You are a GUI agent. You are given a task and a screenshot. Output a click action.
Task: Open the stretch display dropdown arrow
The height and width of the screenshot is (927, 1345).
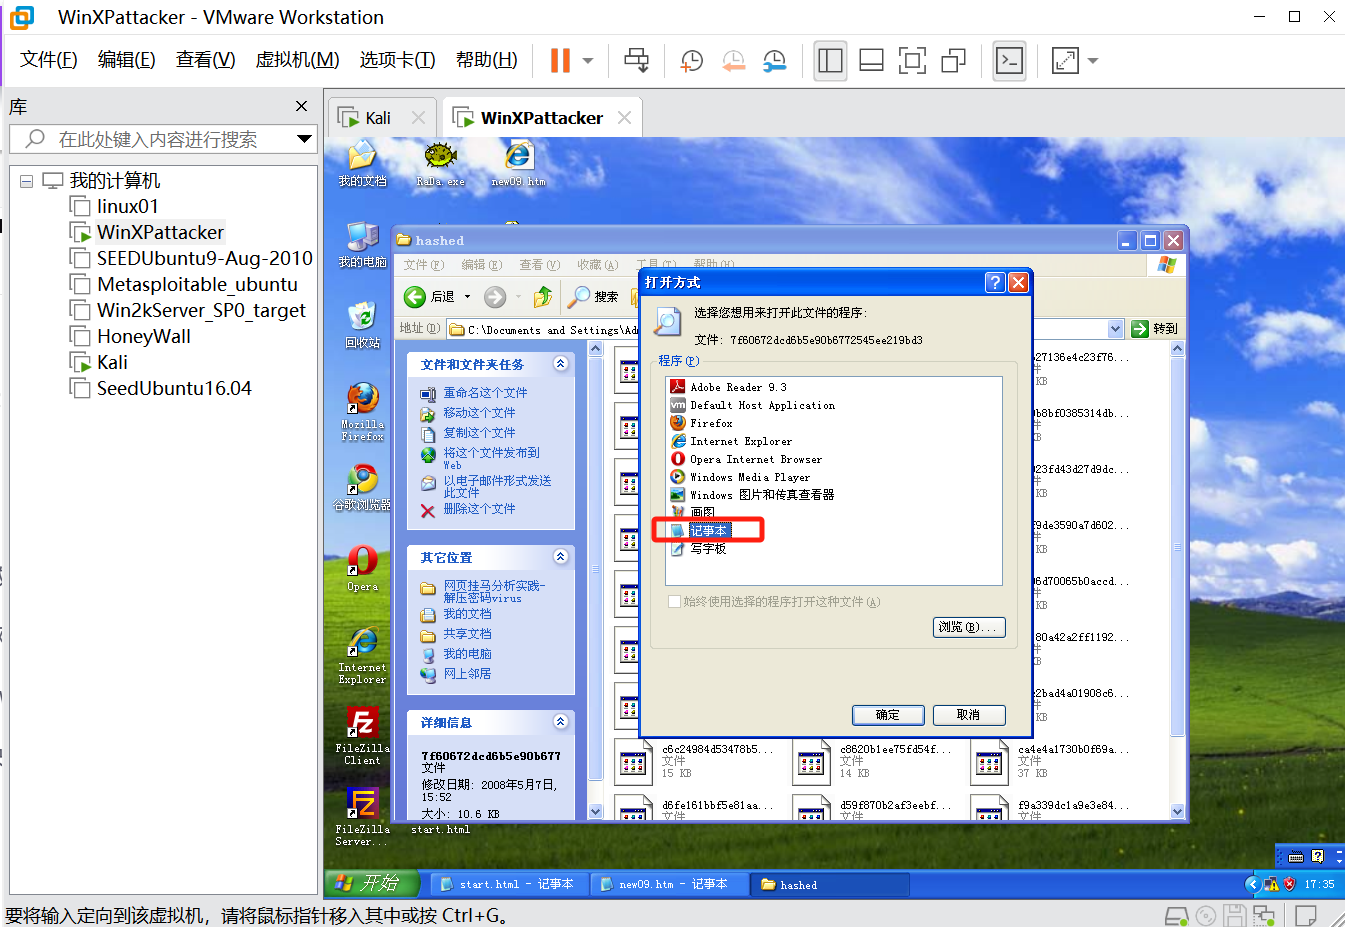click(1093, 60)
